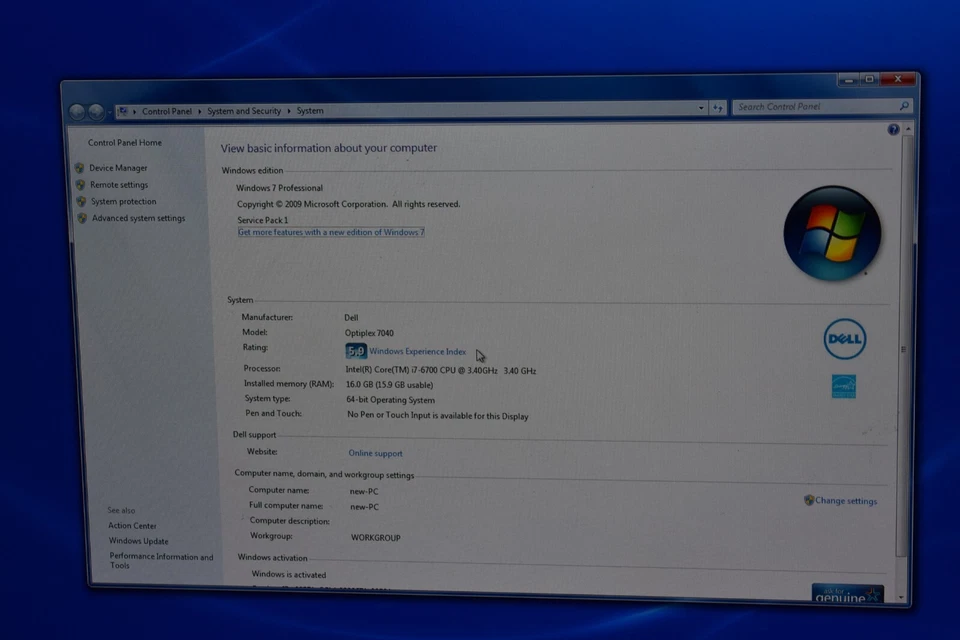Click the blue Help question mark icon

(893, 130)
